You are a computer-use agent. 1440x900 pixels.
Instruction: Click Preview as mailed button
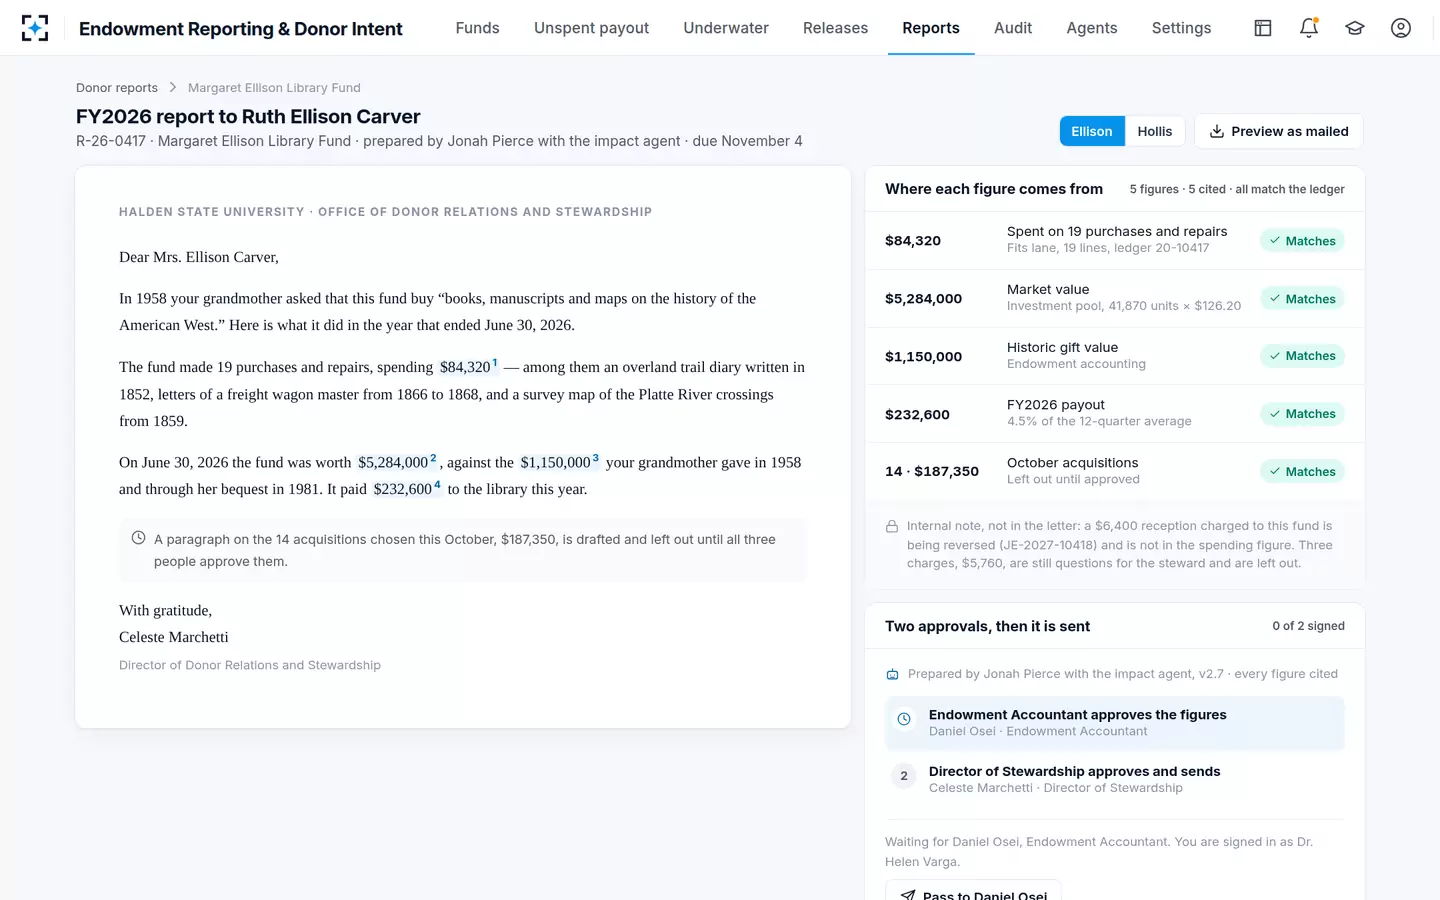pos(1279,131)
